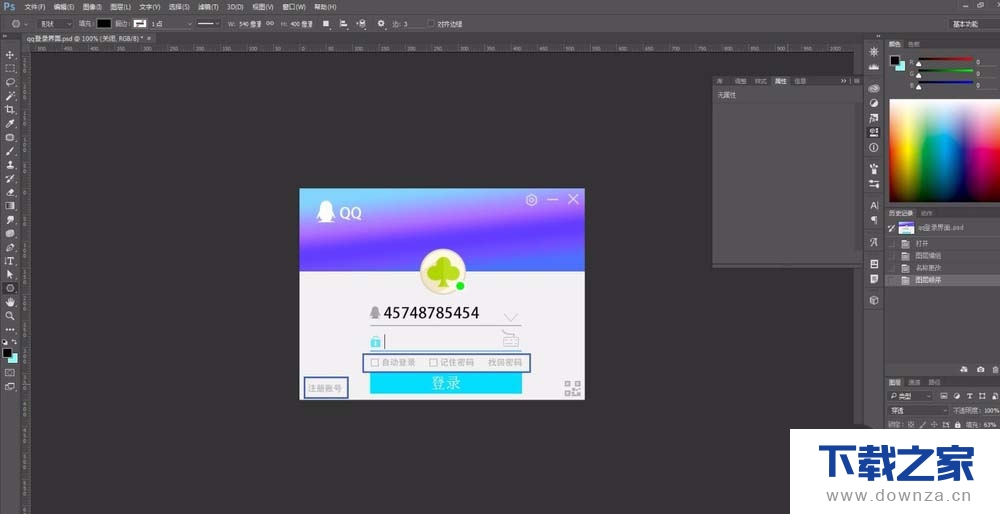Open the stroke width '1 点' dropdown
1000x514 pixels.
171,24
